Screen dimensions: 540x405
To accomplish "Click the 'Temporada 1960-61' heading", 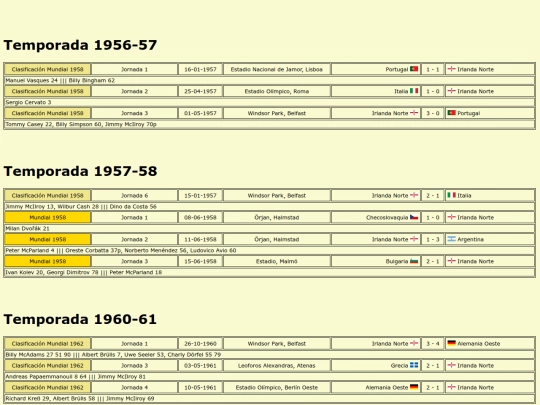I will 80,319.
